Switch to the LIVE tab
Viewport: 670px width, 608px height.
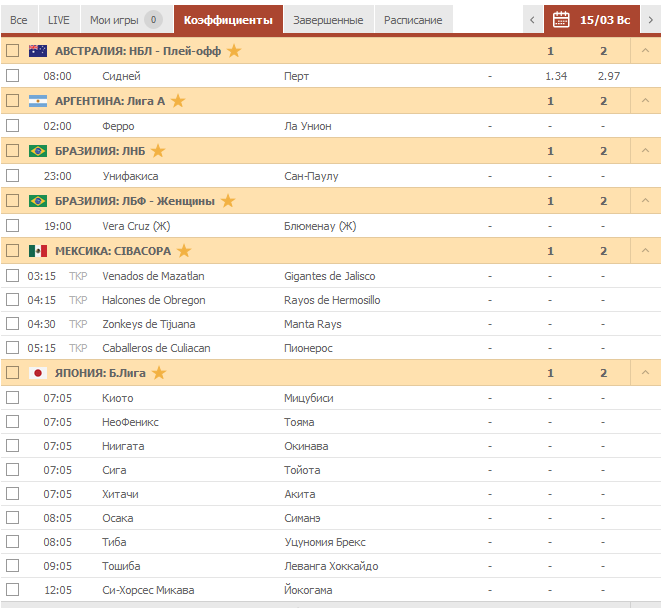click(x=59, y=20)
